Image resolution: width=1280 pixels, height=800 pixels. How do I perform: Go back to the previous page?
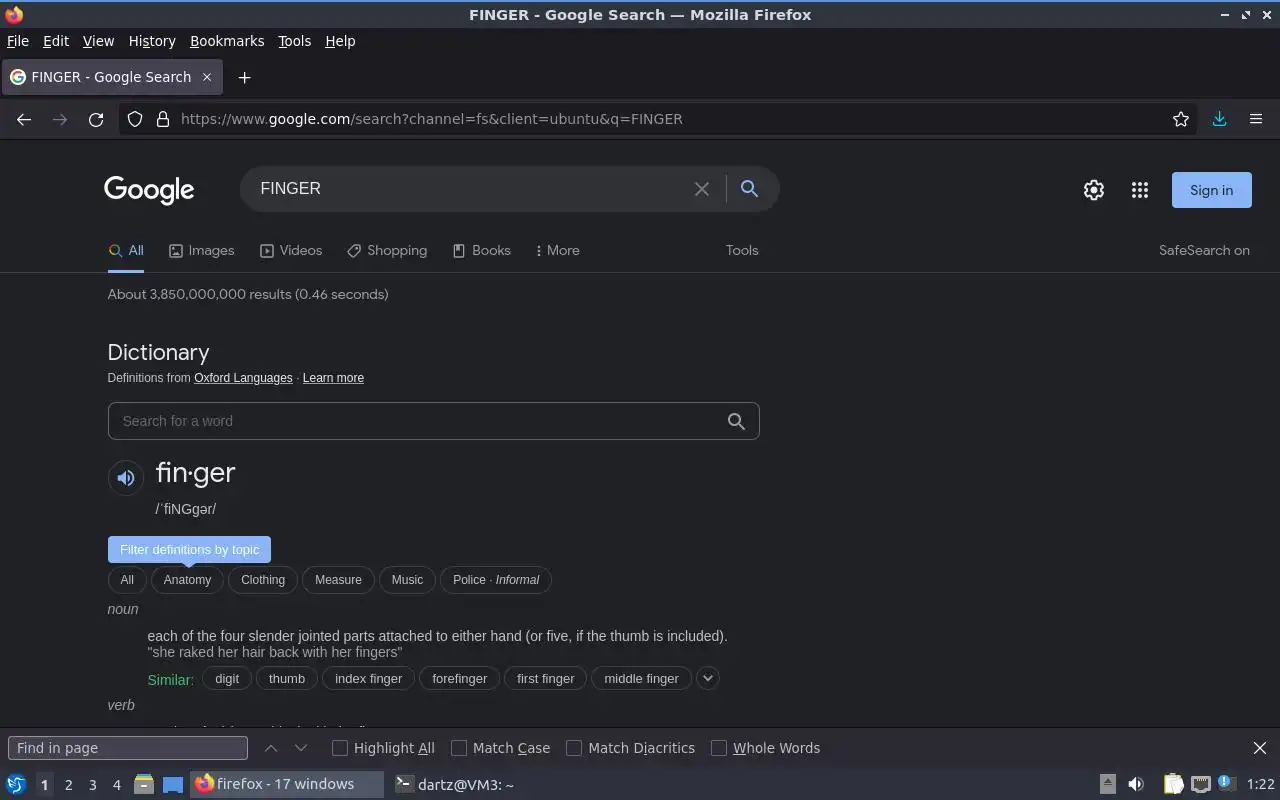pos(24,119)
